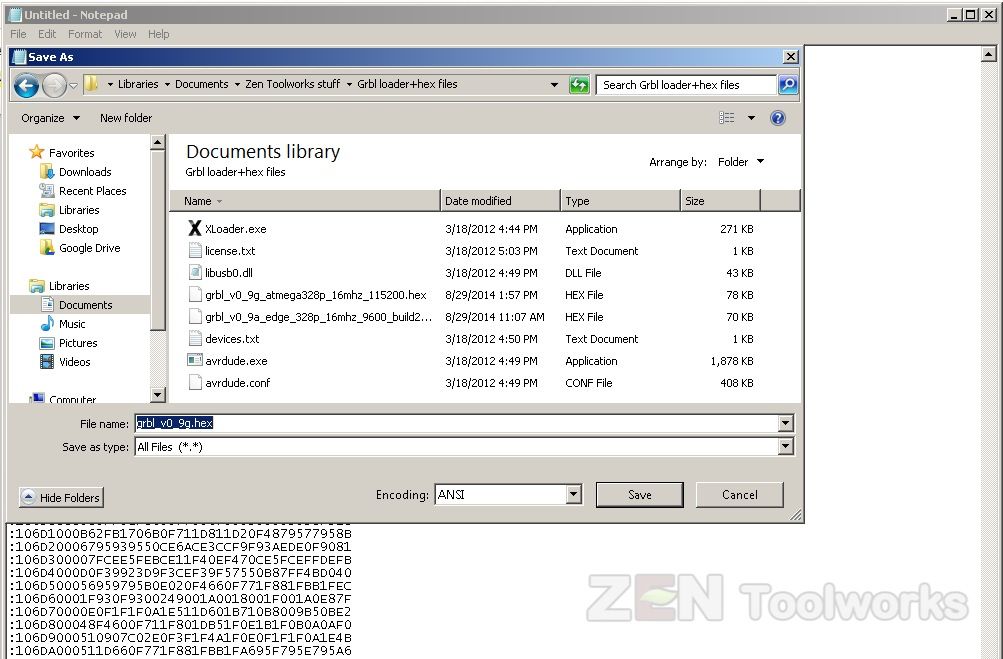Select Google Drive in Favorites
This screenshot has width=1003, height=659.
pyautogui.click(x=88, y=248)
